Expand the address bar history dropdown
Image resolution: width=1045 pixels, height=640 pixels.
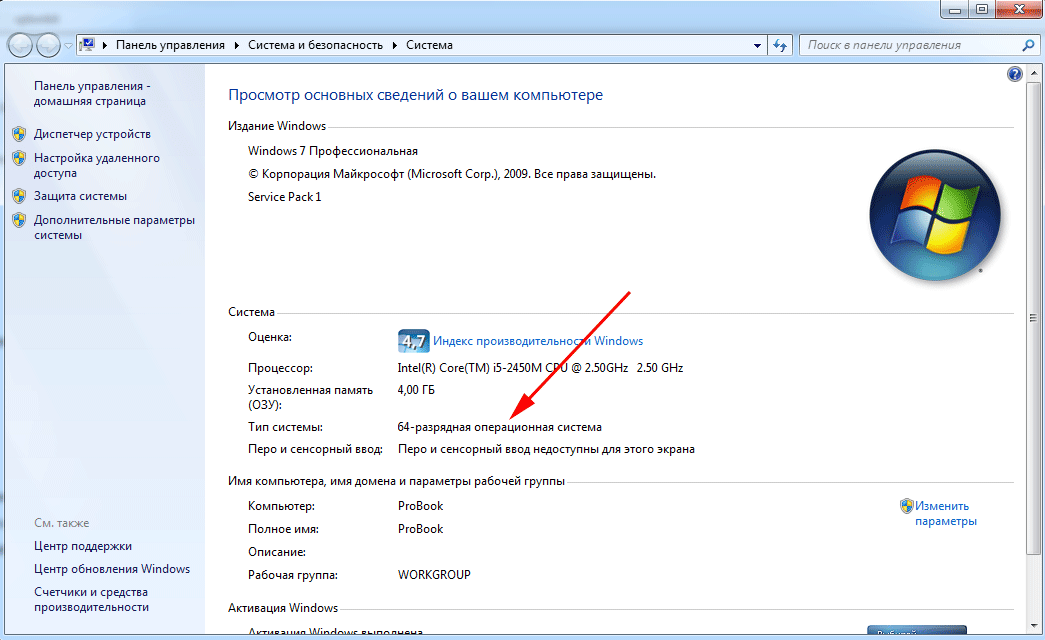757,45
